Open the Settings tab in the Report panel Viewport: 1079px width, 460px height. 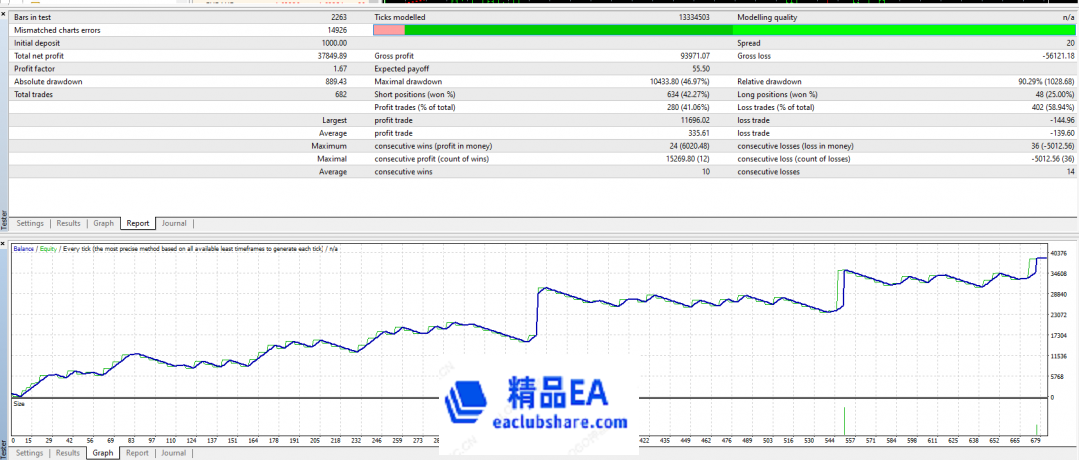click(x=30, y=223)
